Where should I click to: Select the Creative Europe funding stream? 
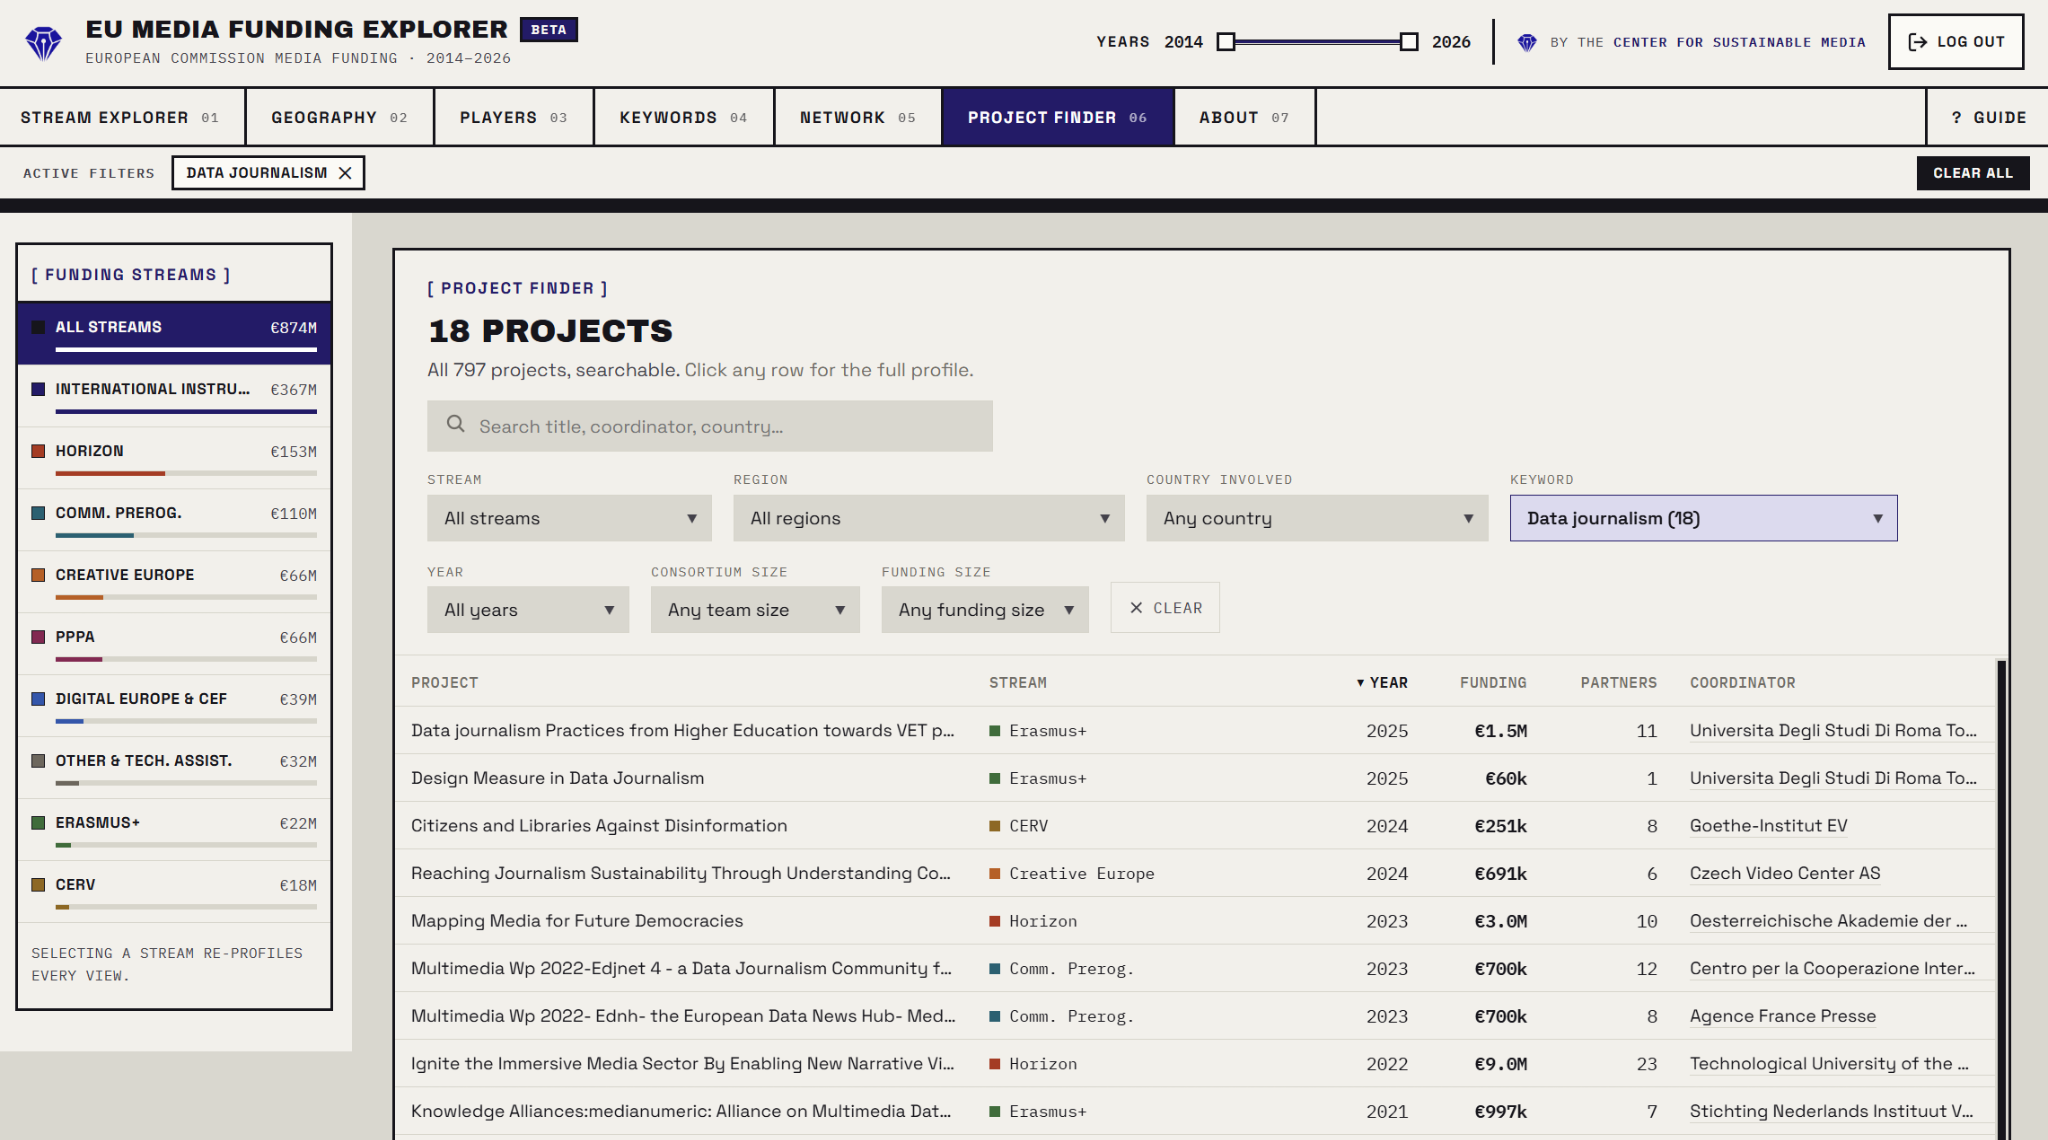click(x=174, y=582)
